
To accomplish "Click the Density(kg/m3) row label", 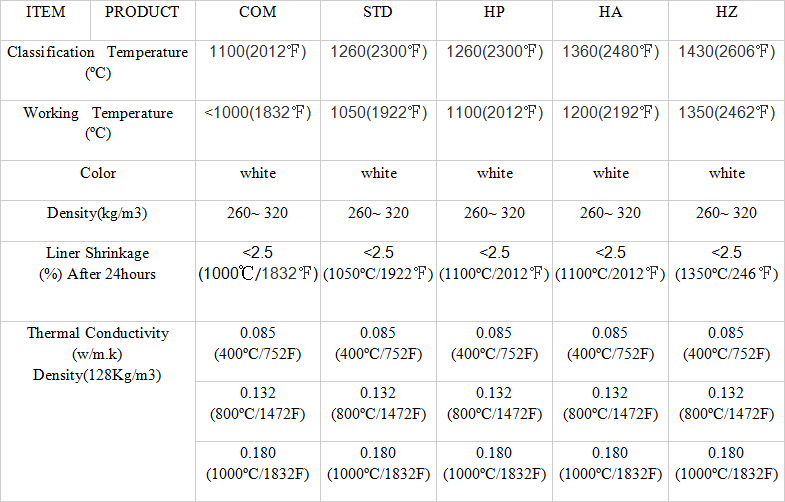I will click(97, 213).
